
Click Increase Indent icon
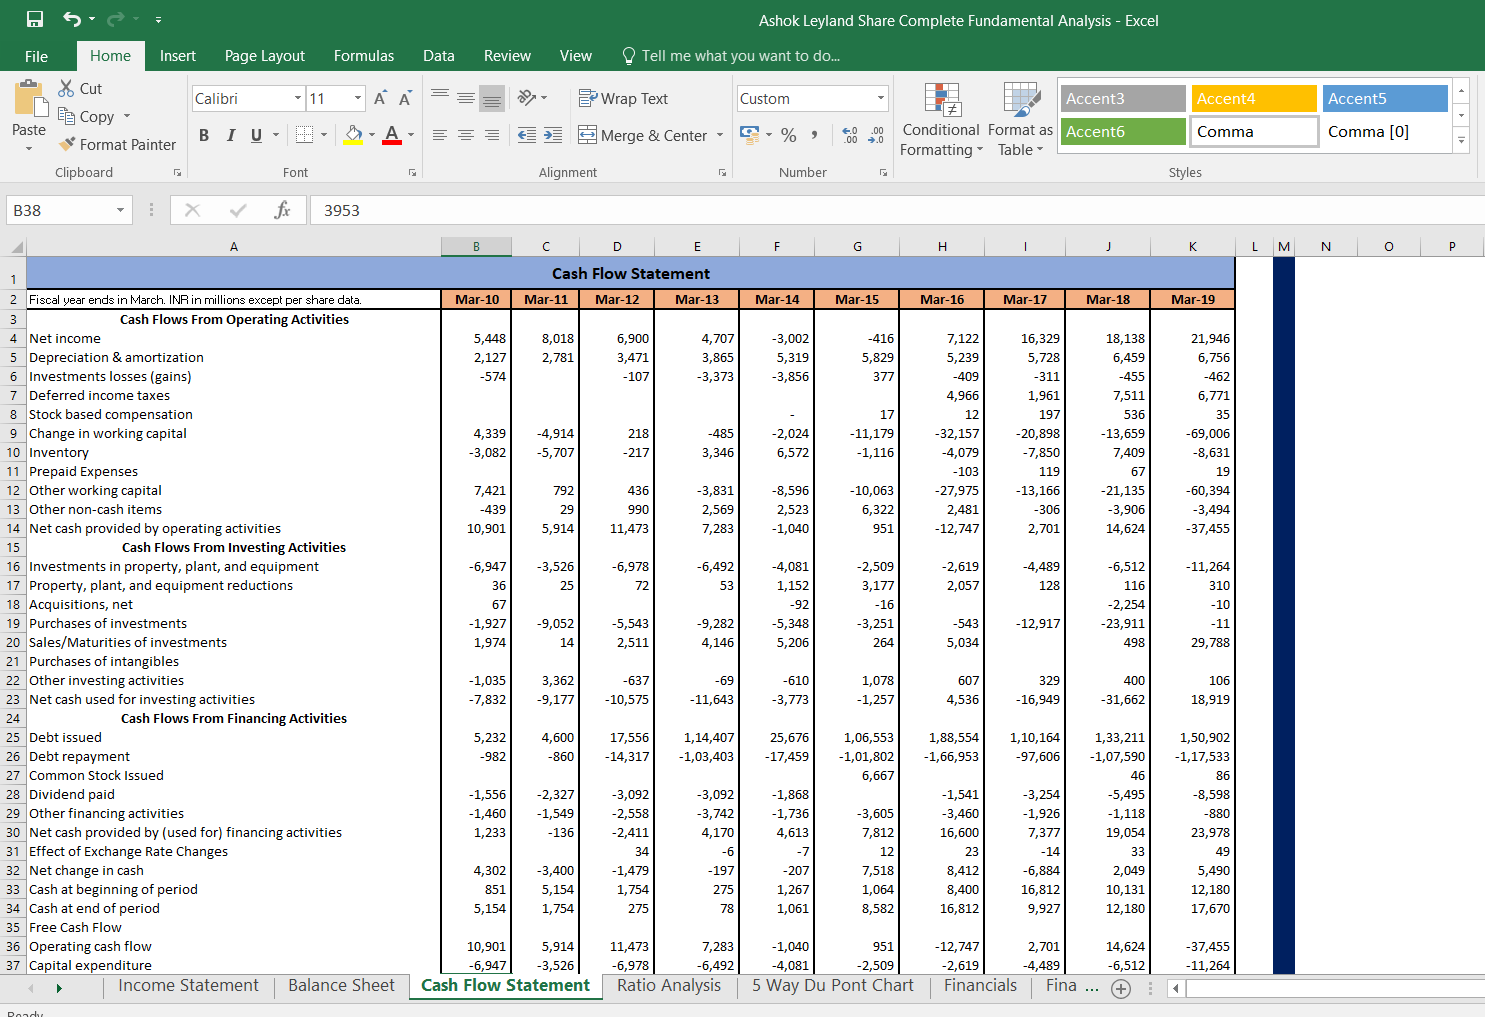(x=553, y=135)
